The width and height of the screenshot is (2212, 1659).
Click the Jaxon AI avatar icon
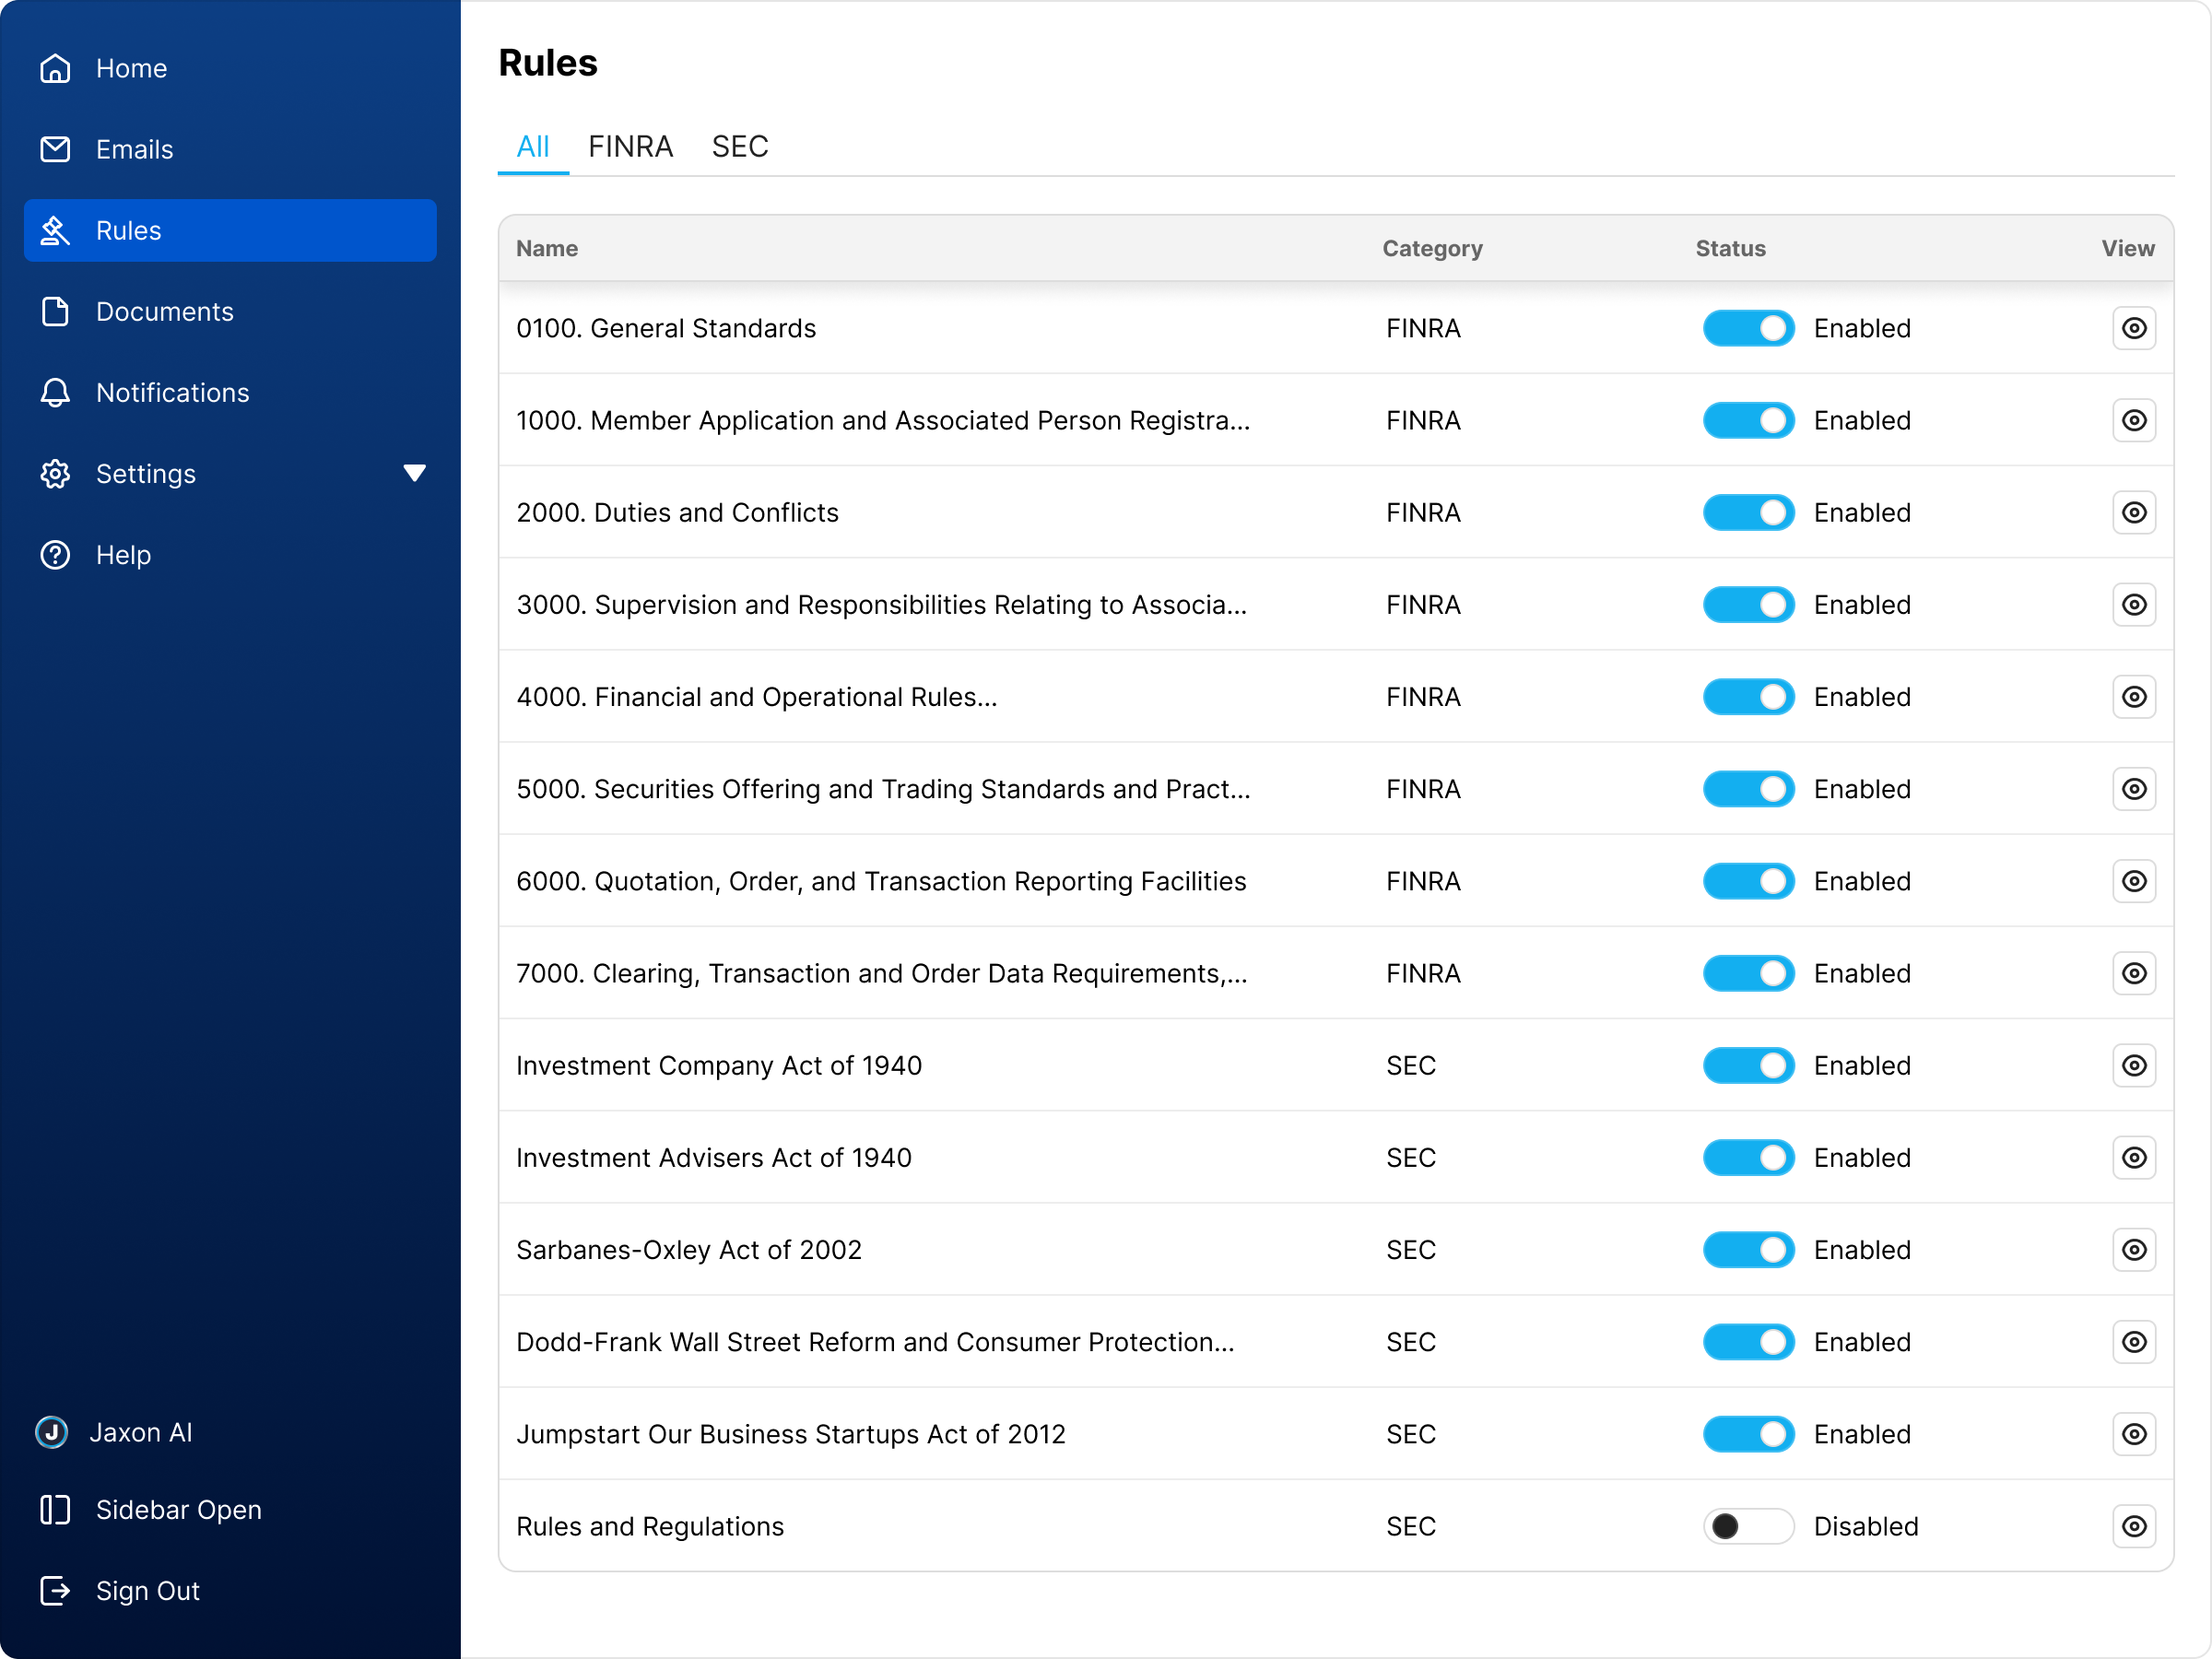tap(51, 1432)
